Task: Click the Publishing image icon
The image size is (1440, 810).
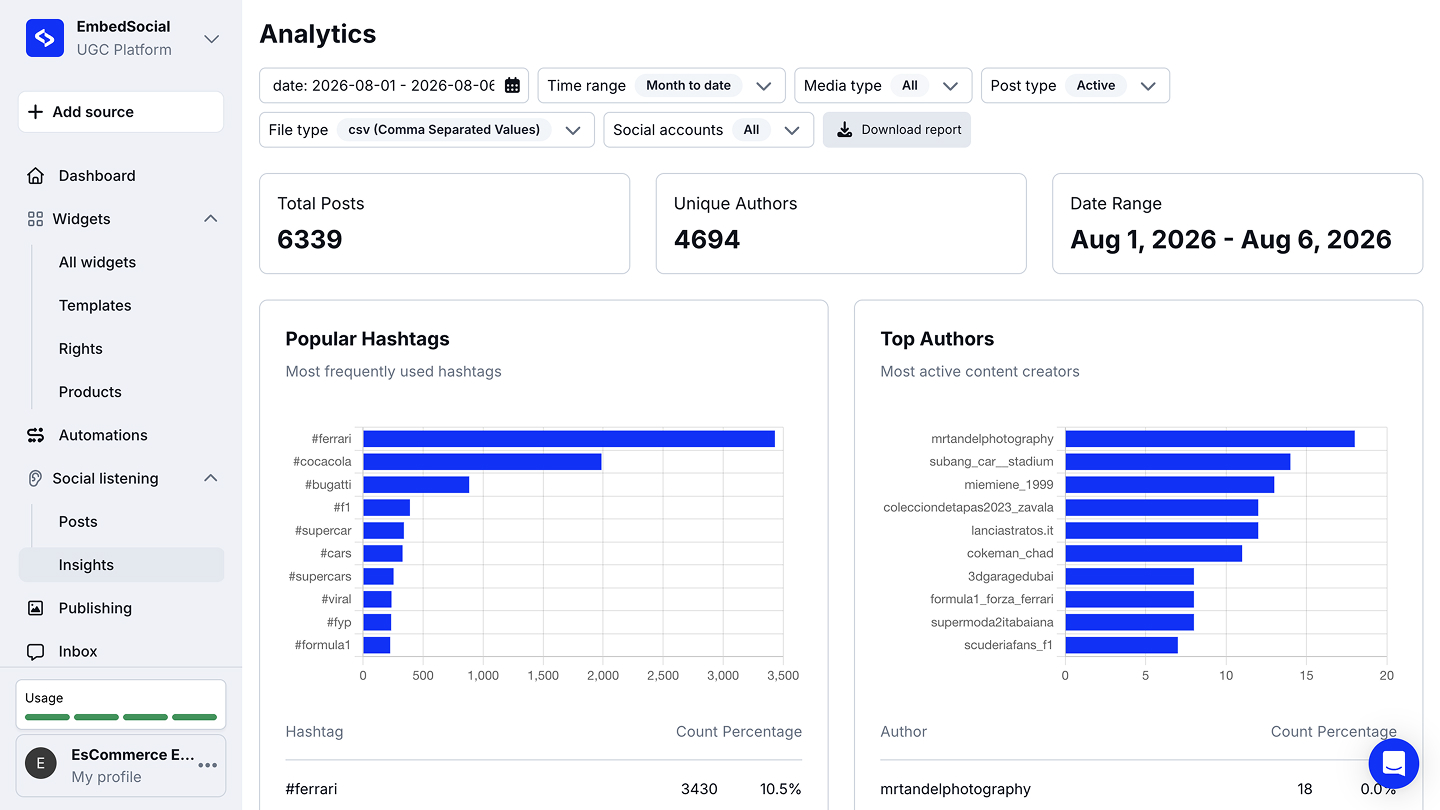Action: point(36,608)
